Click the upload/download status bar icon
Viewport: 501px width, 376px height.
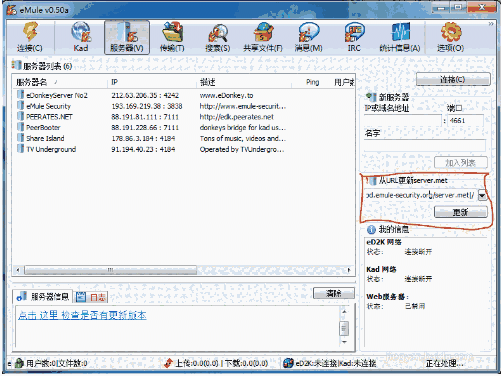coord(169,363)
